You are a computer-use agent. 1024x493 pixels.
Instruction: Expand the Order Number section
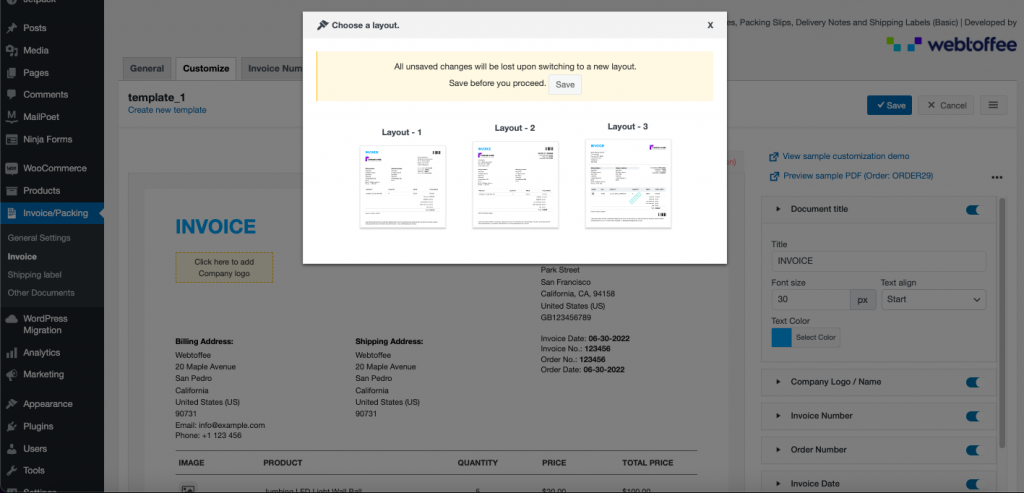[878, 450]
